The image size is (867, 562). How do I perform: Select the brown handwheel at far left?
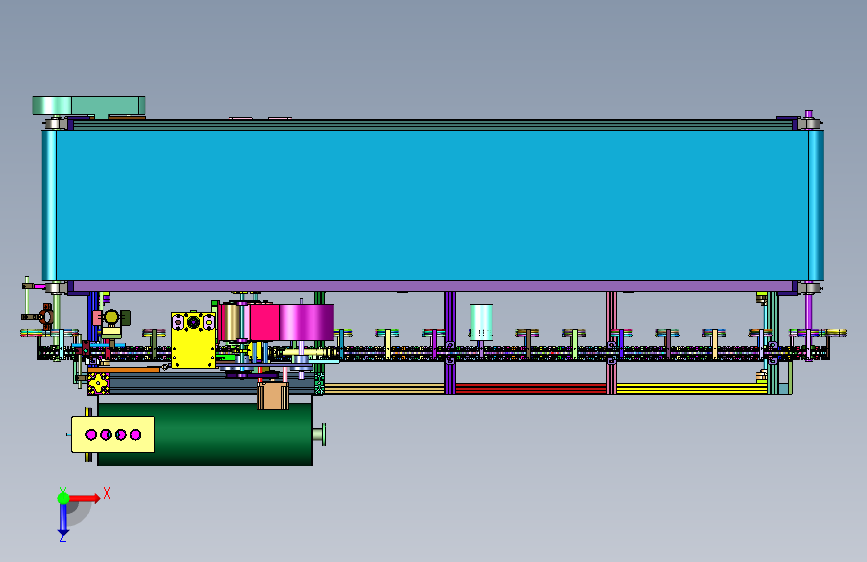[47, 316]
